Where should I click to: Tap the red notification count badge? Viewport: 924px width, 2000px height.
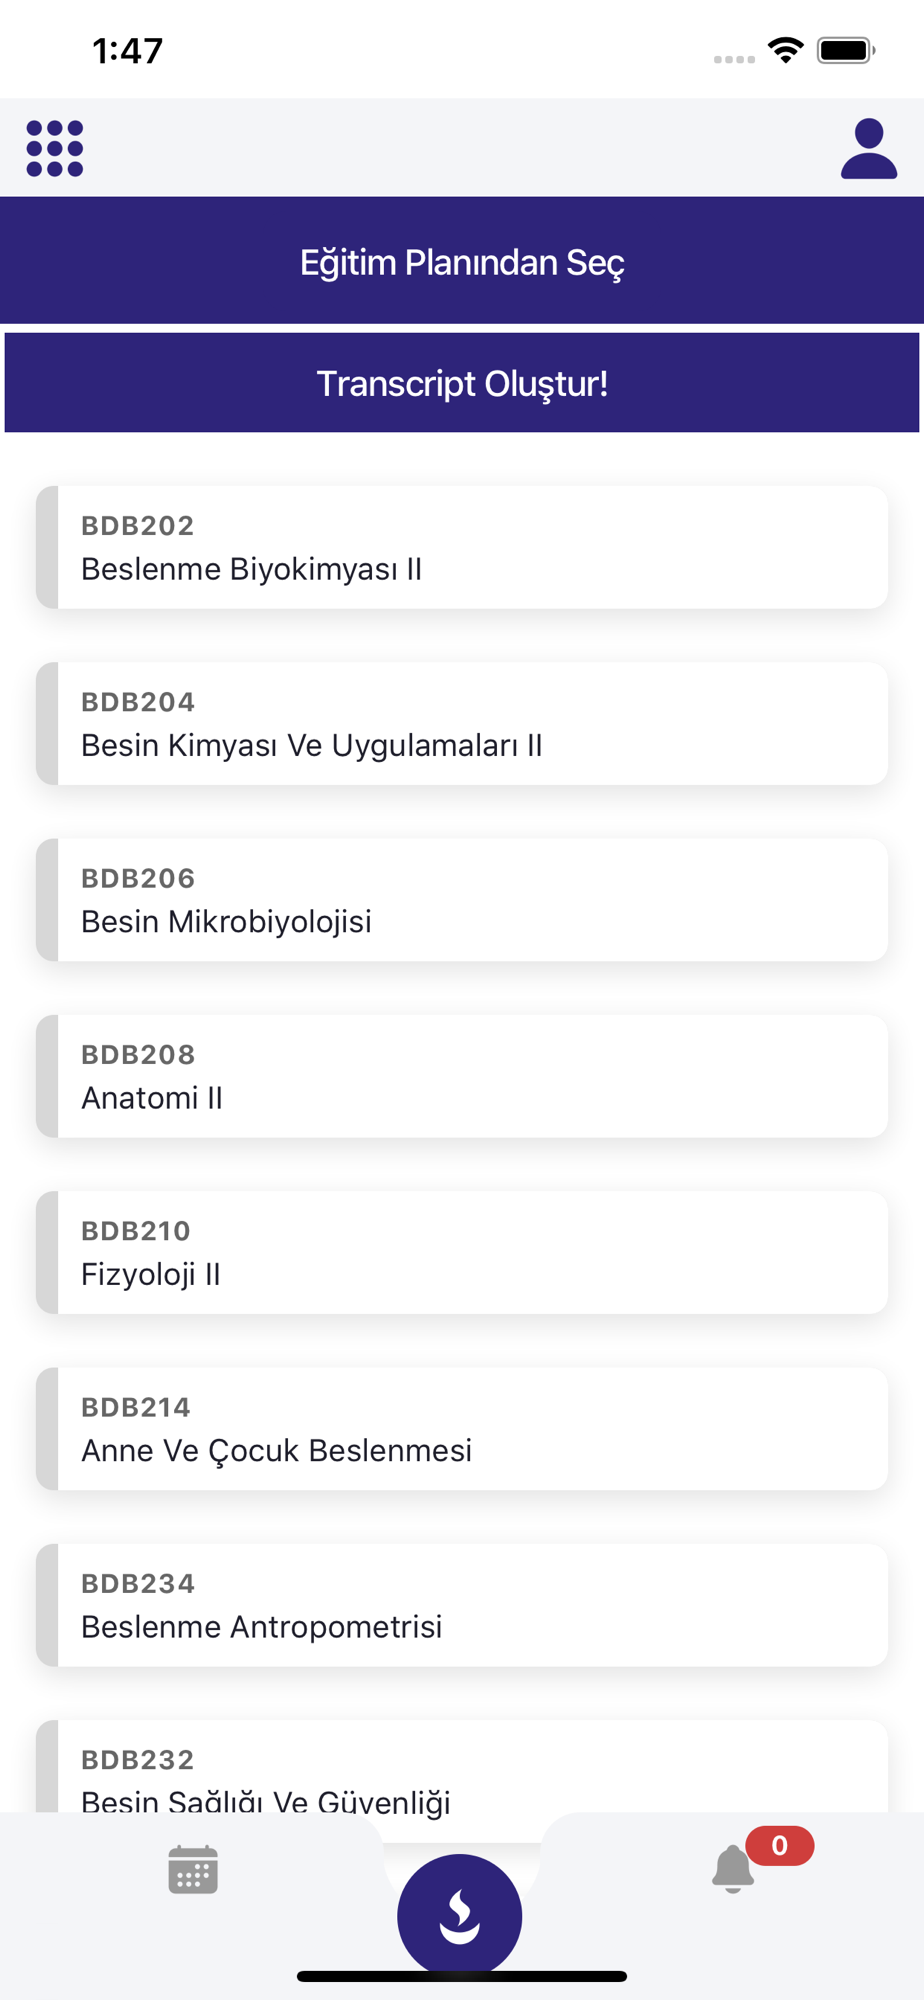(780, 1846)
